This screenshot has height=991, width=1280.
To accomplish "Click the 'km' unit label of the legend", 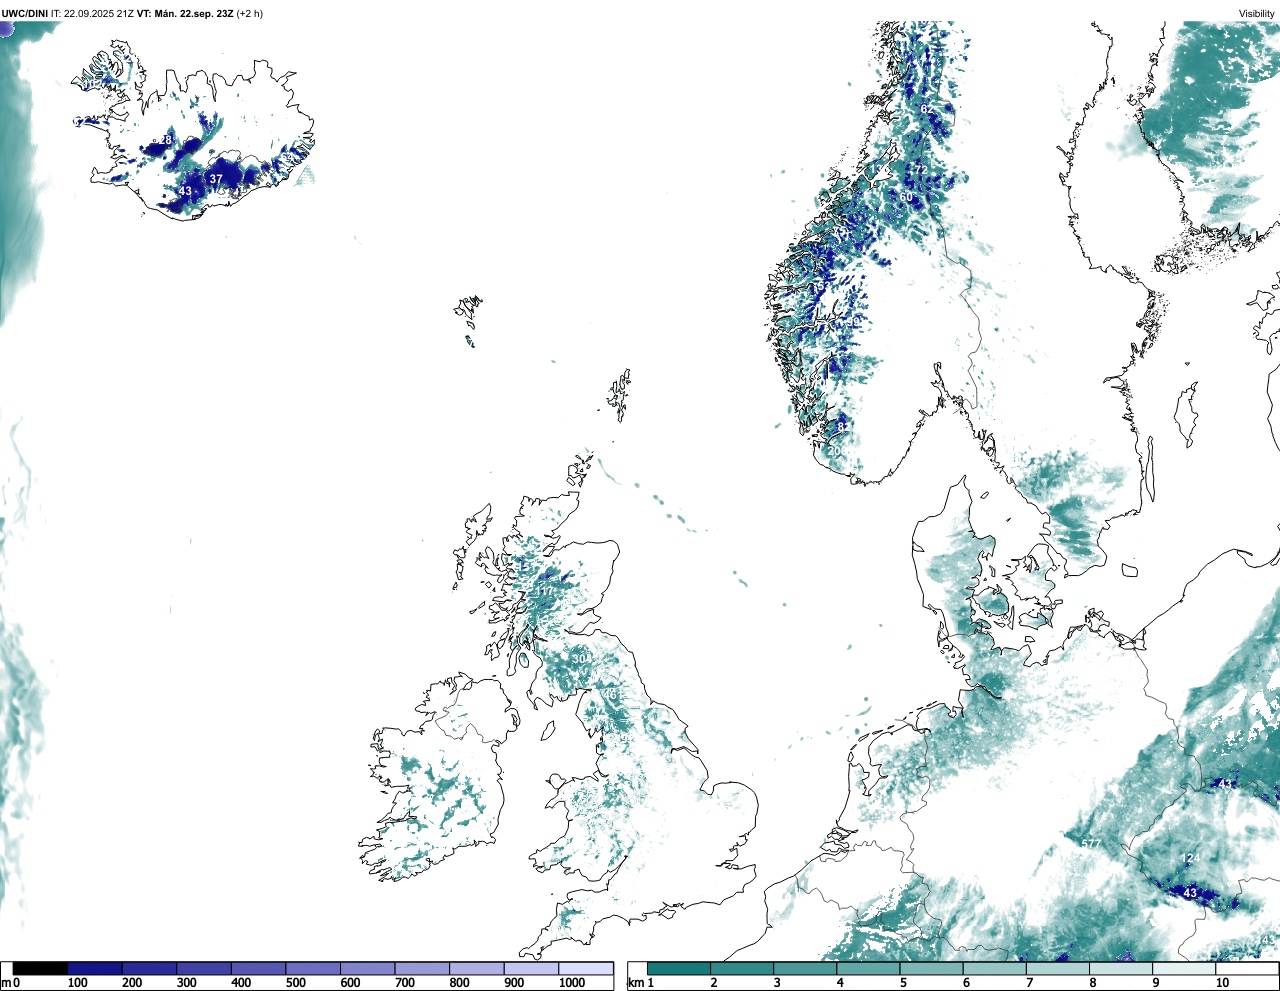I will pos(636,983).
